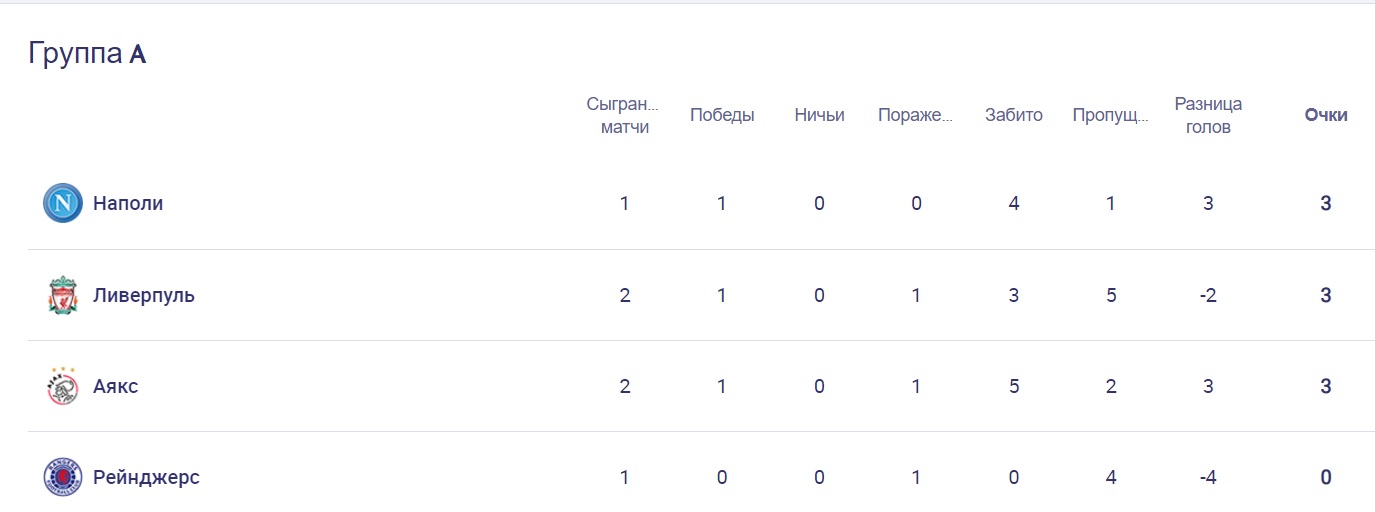
Task: Click the Поражения column header
Action: coord(915,115)
